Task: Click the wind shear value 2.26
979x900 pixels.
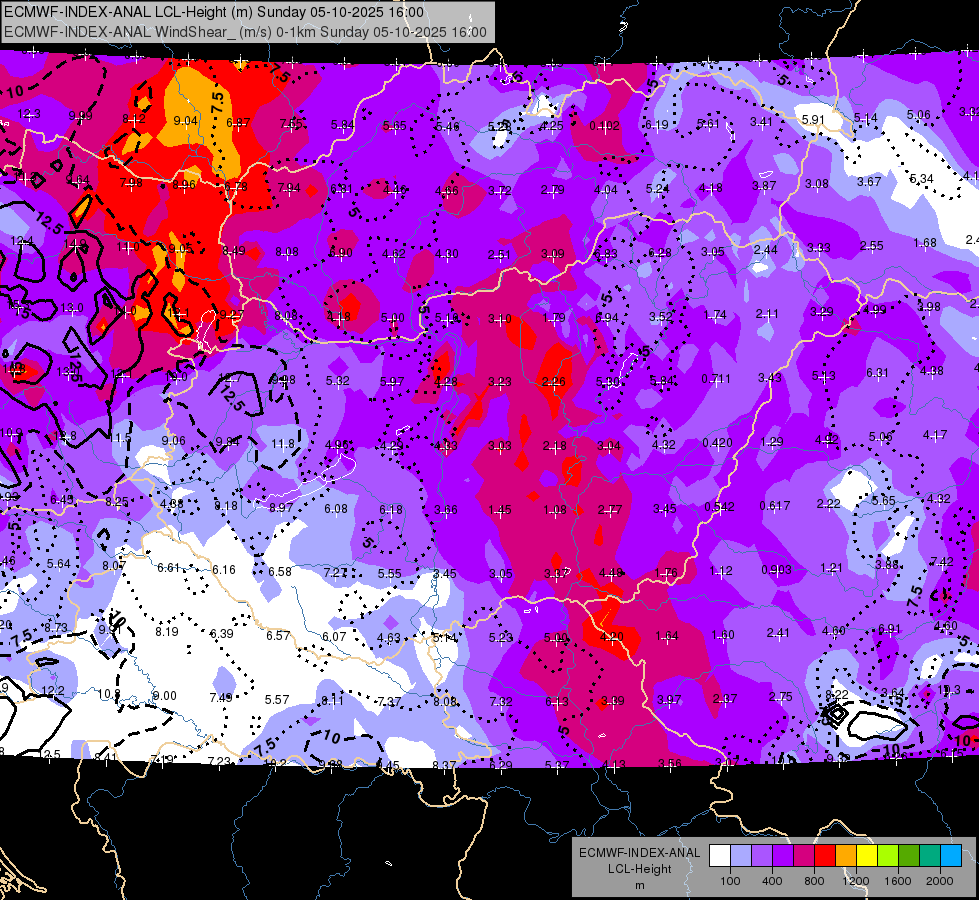Action: pos(554,382)
